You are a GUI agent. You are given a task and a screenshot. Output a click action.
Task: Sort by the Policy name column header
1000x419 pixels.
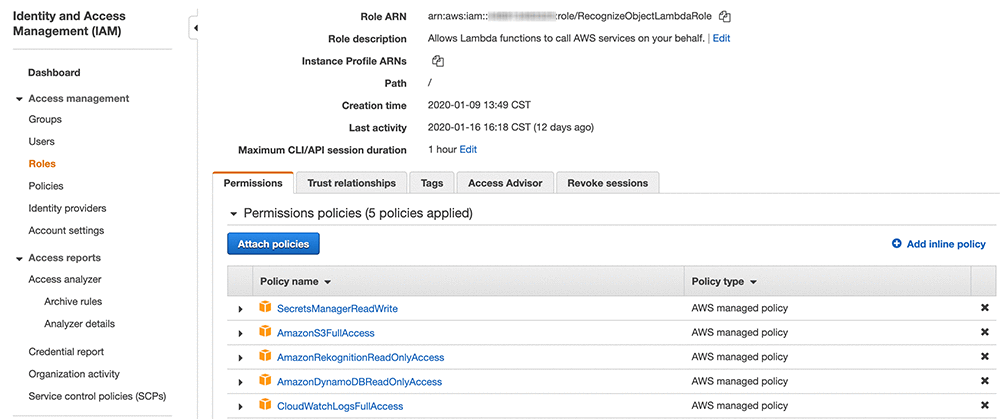coord(295,281)
